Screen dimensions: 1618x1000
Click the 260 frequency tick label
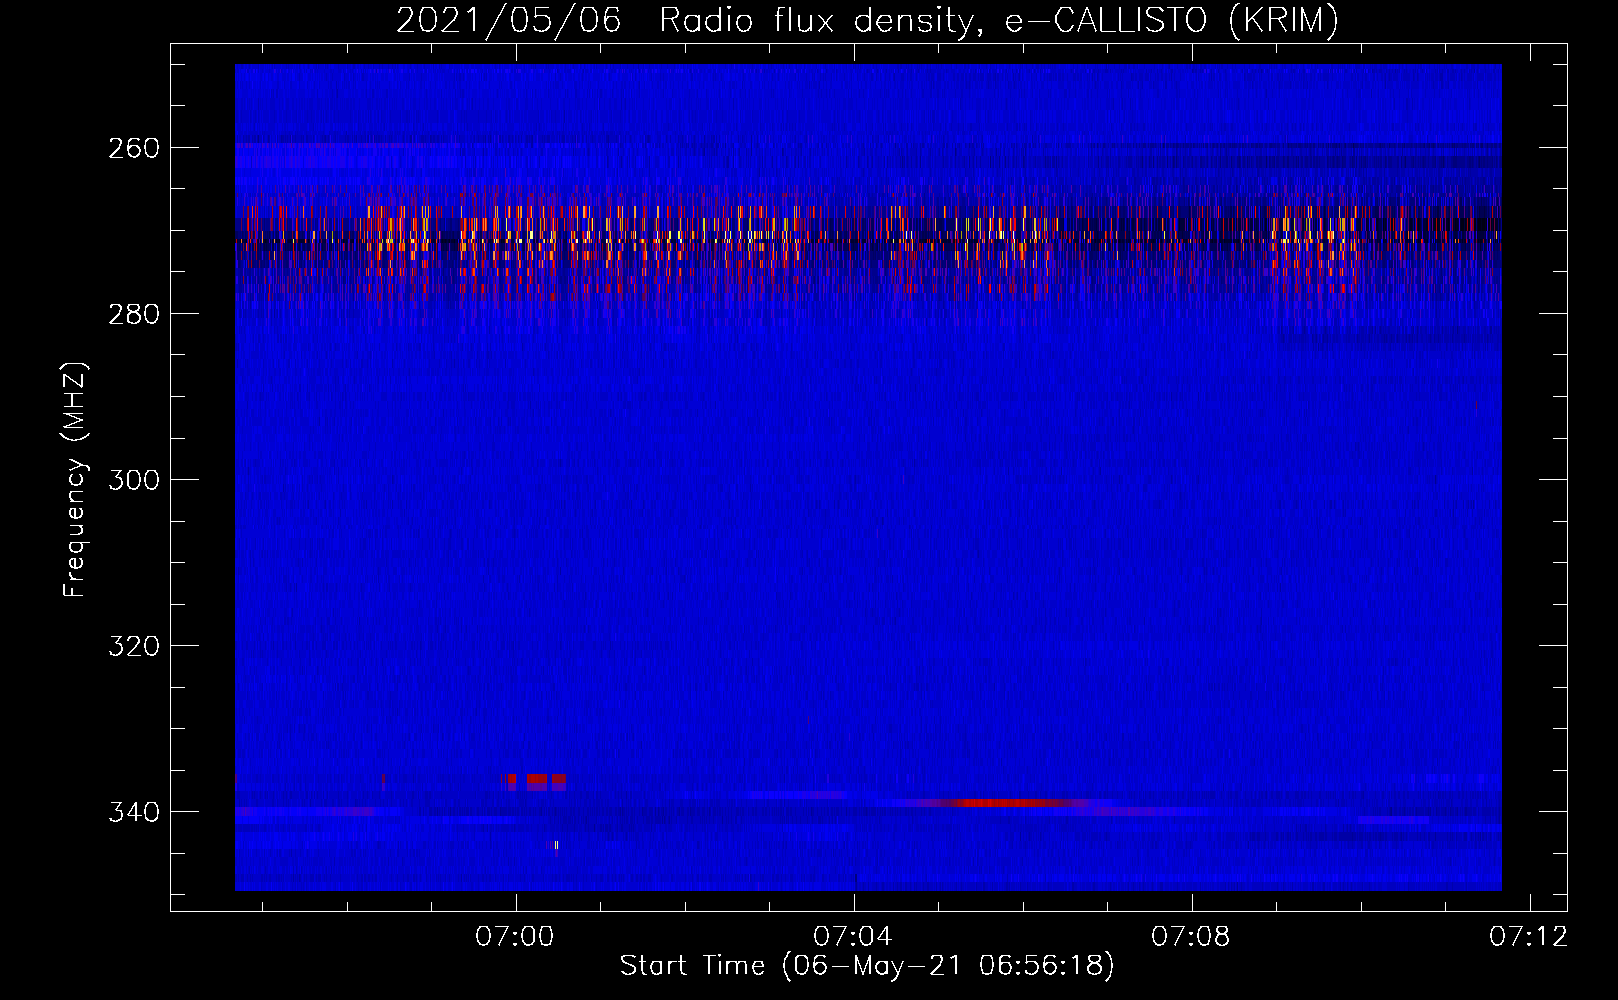(x=134, y=148)
